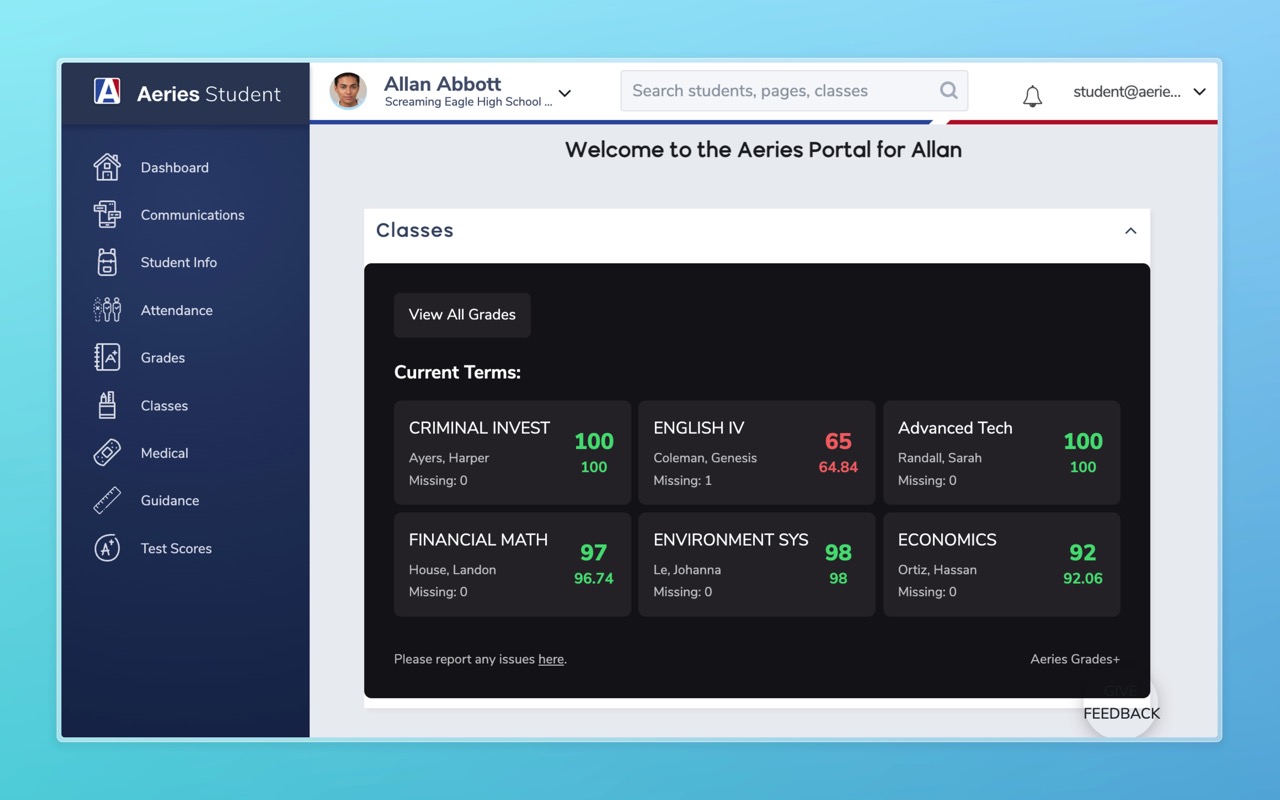Open the FINANCIAL MATH class card
Image resolution: width=1280 pixels, height=800 pixels.
512,564
